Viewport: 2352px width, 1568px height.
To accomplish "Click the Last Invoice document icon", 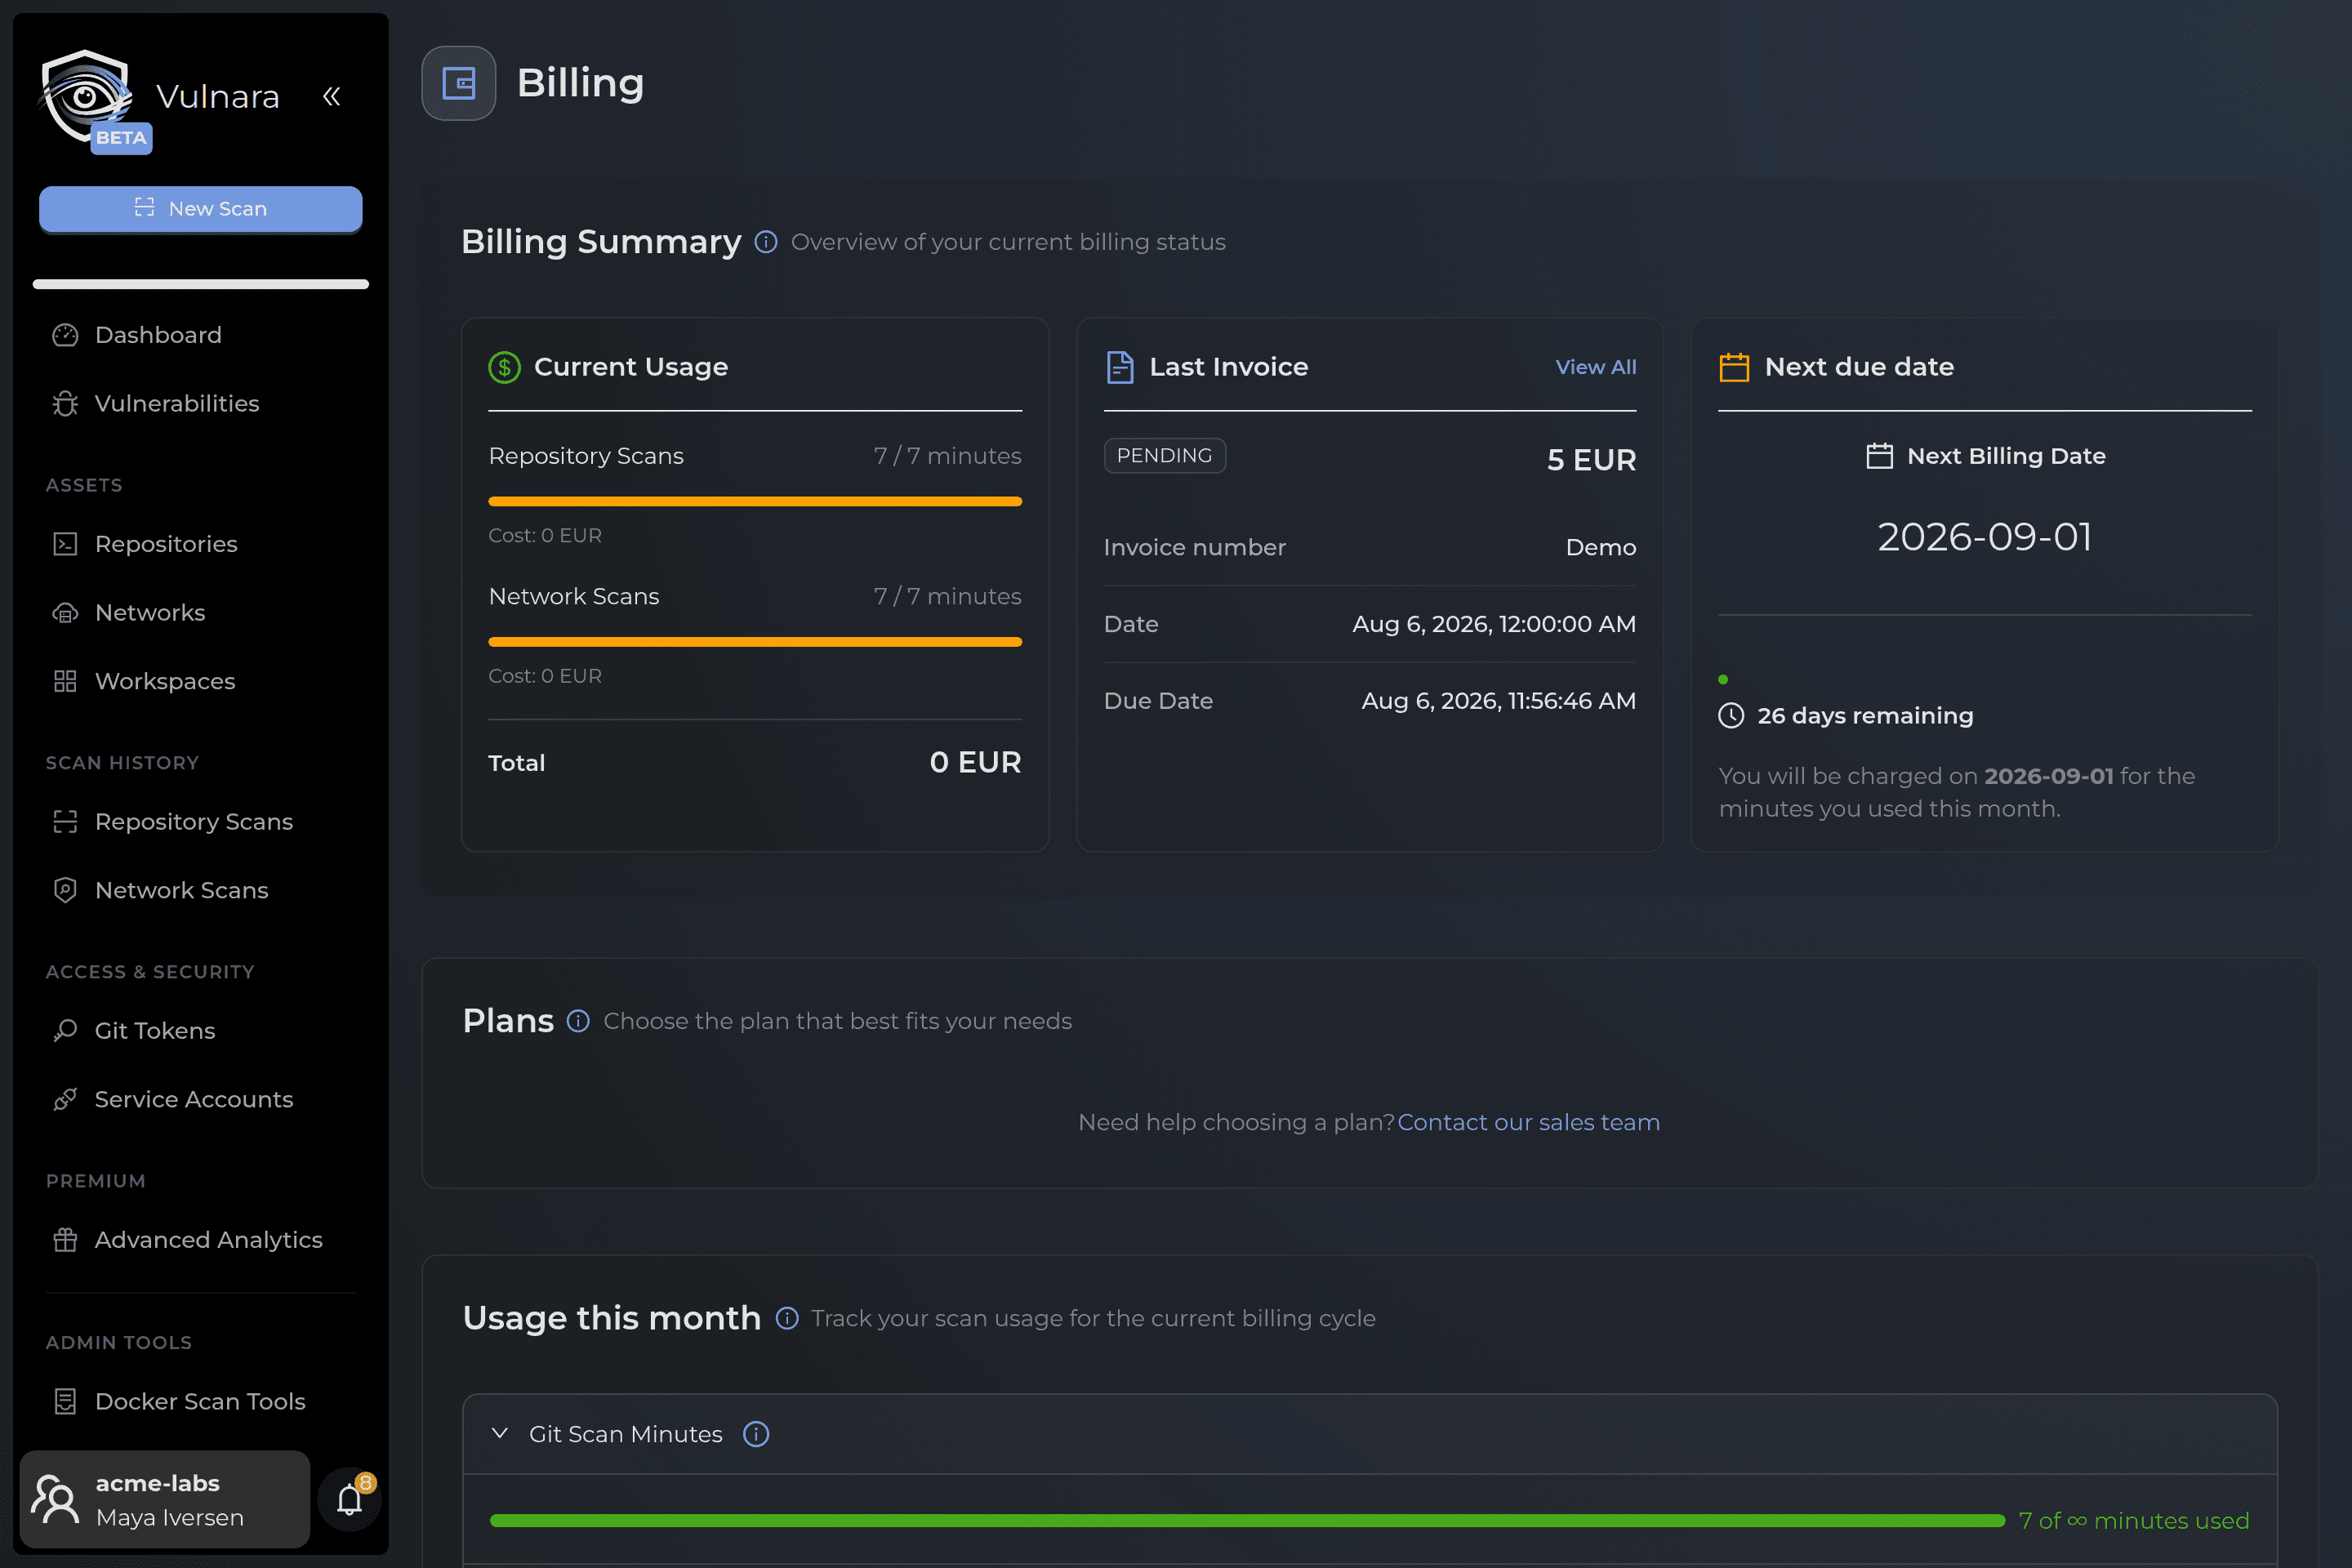I will tap(1120, 367).
